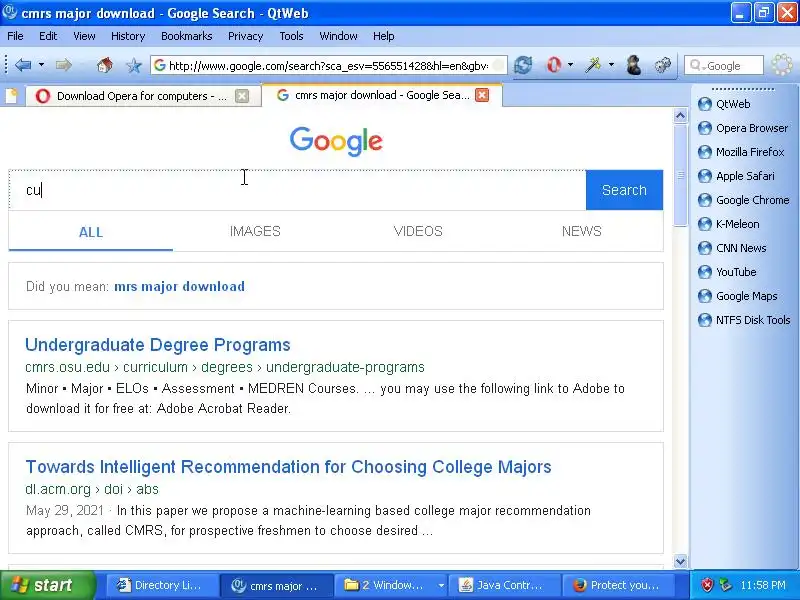The image size is (800, 600).
Task: Open CNN News sidebar bookmark
Action: click(732, 248)
